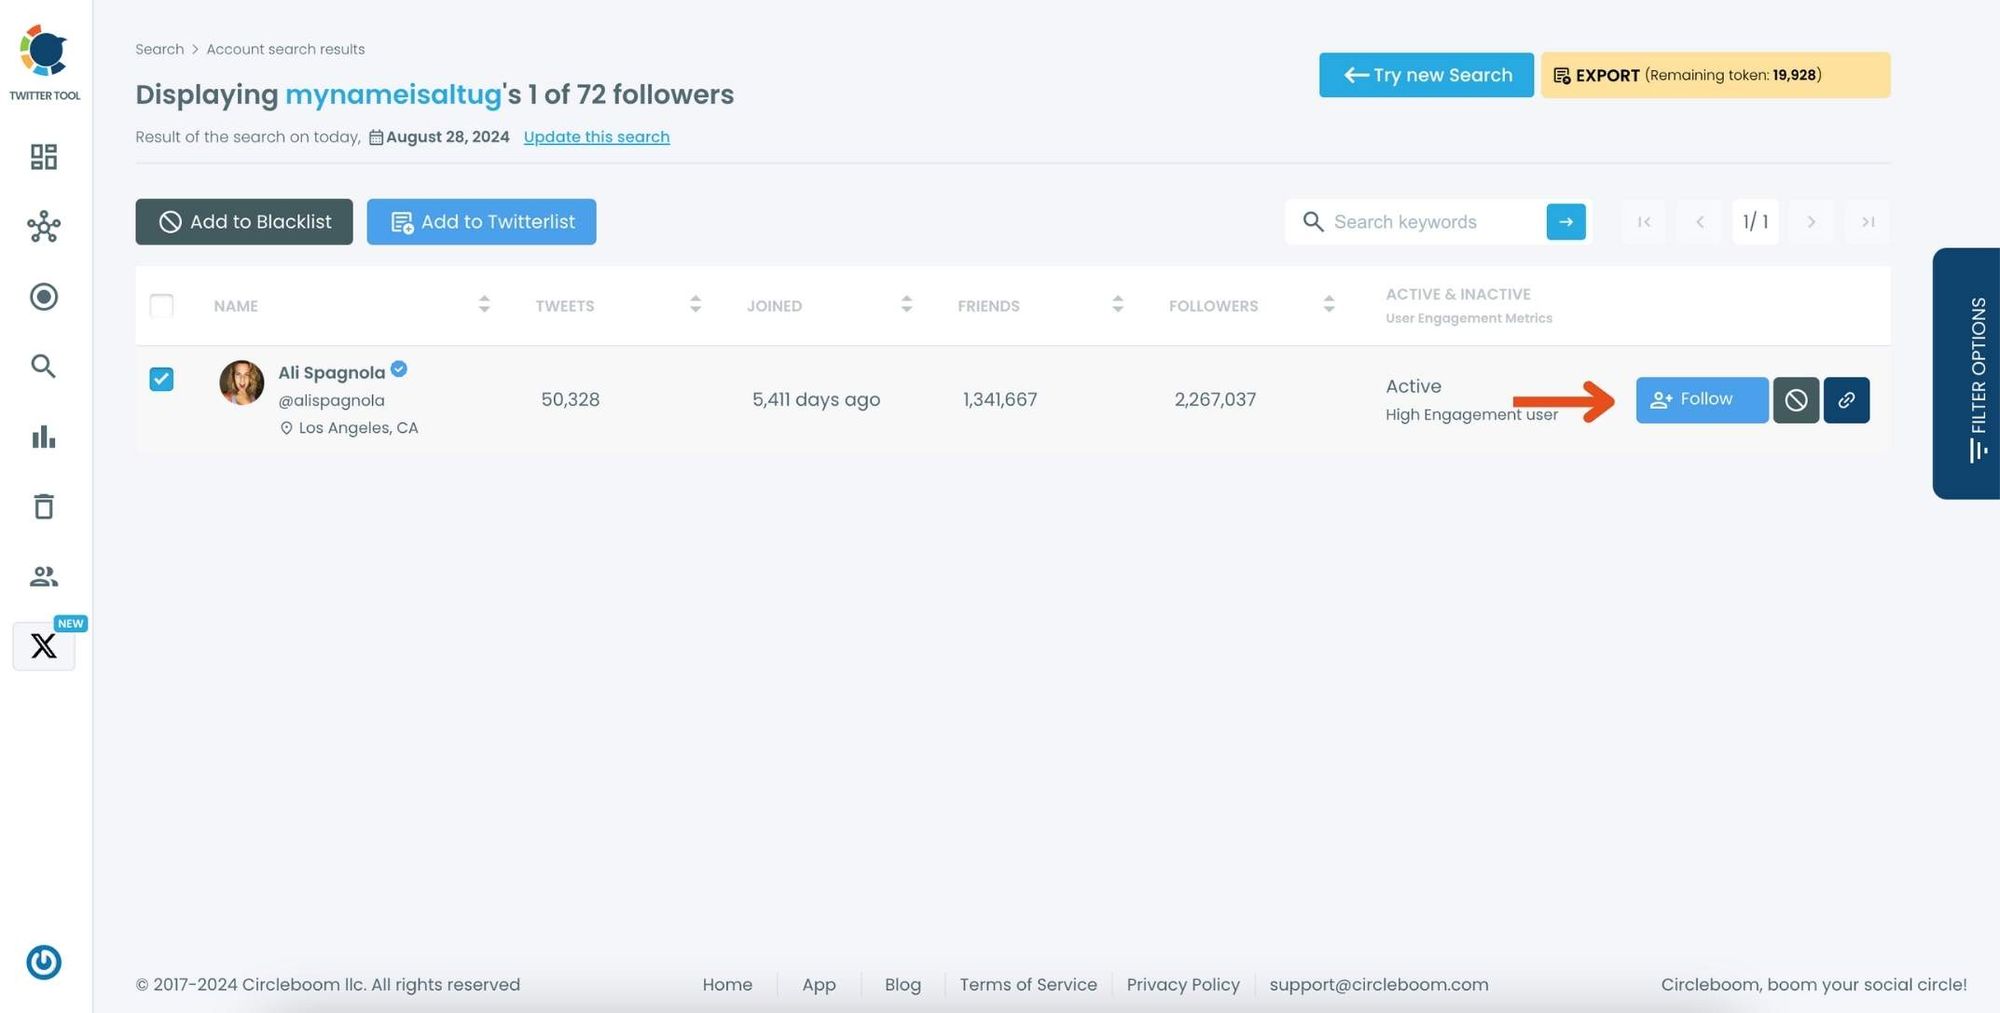This screenshot has height=1013, width=2000.
Task: Open Terms of Service footer link
Action: pos(1028,985)
